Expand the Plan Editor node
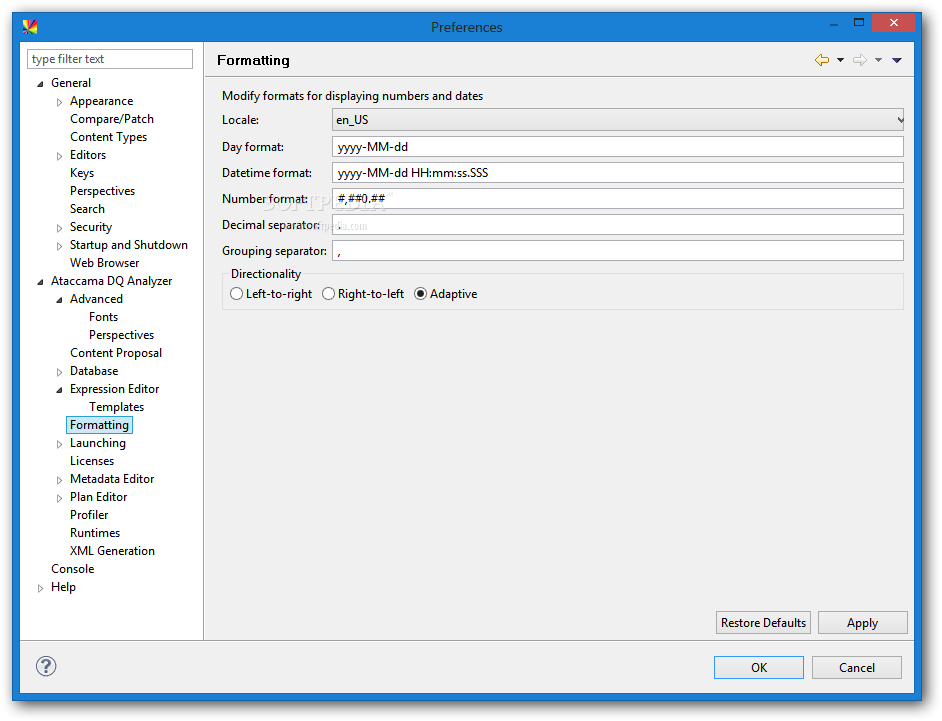The image size is (942, 721). [59, 499]
